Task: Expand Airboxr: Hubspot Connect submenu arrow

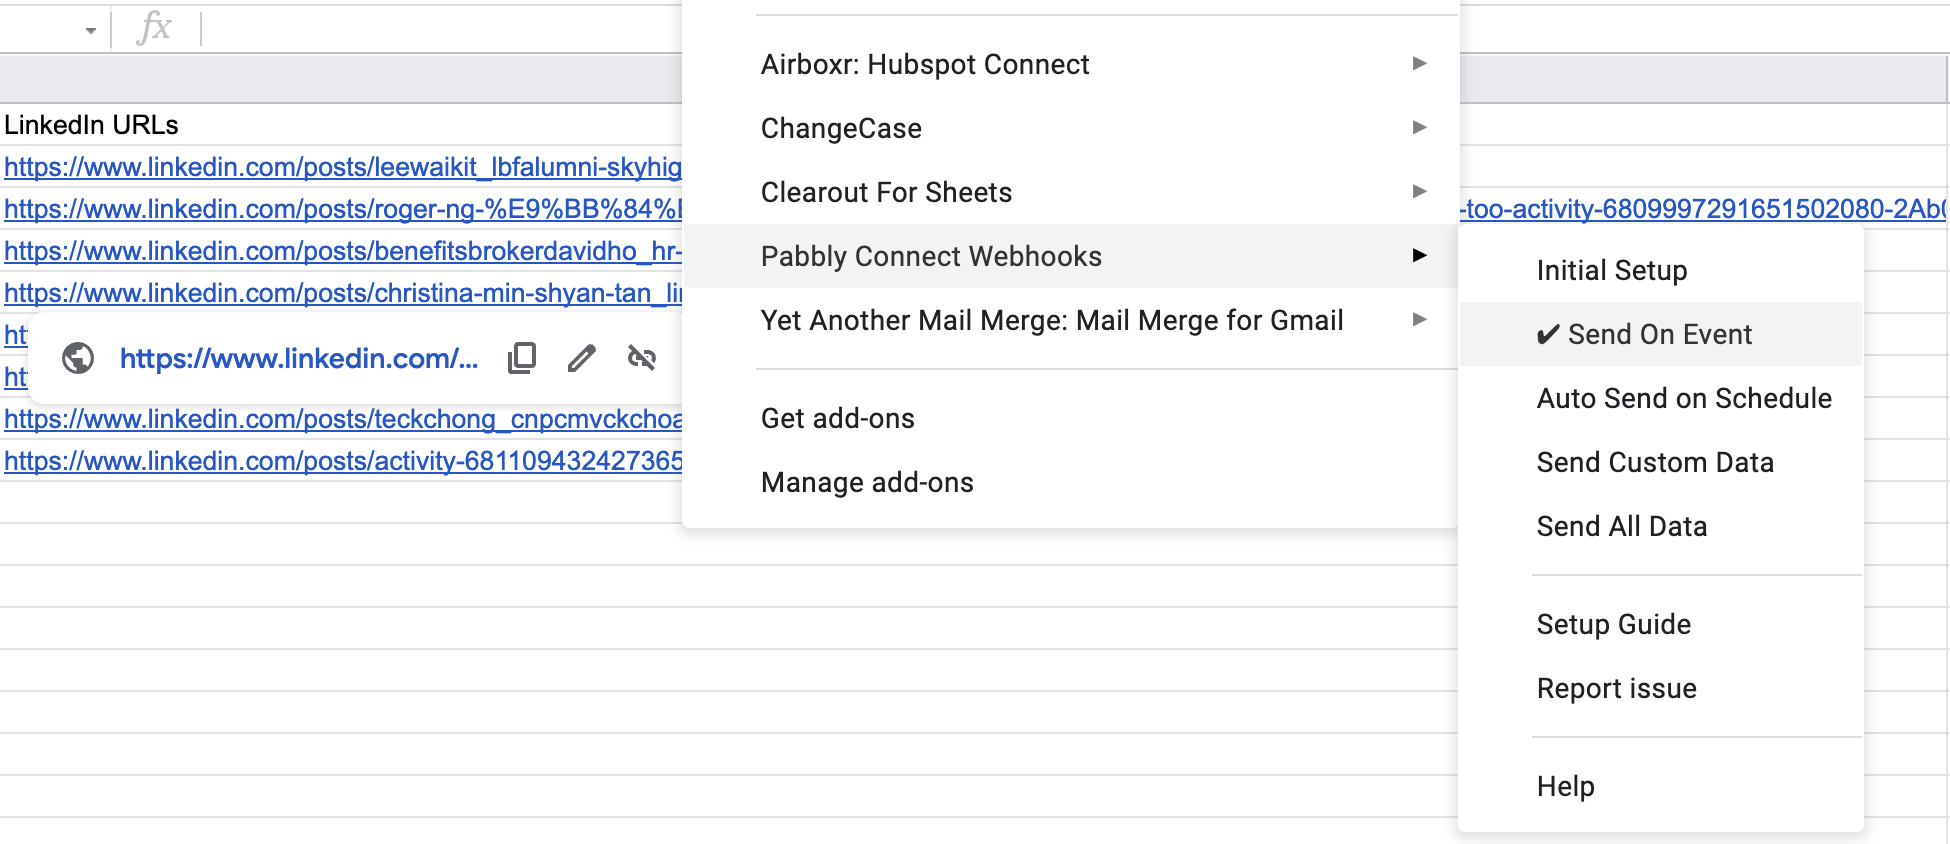Action: click(1419, 64)
